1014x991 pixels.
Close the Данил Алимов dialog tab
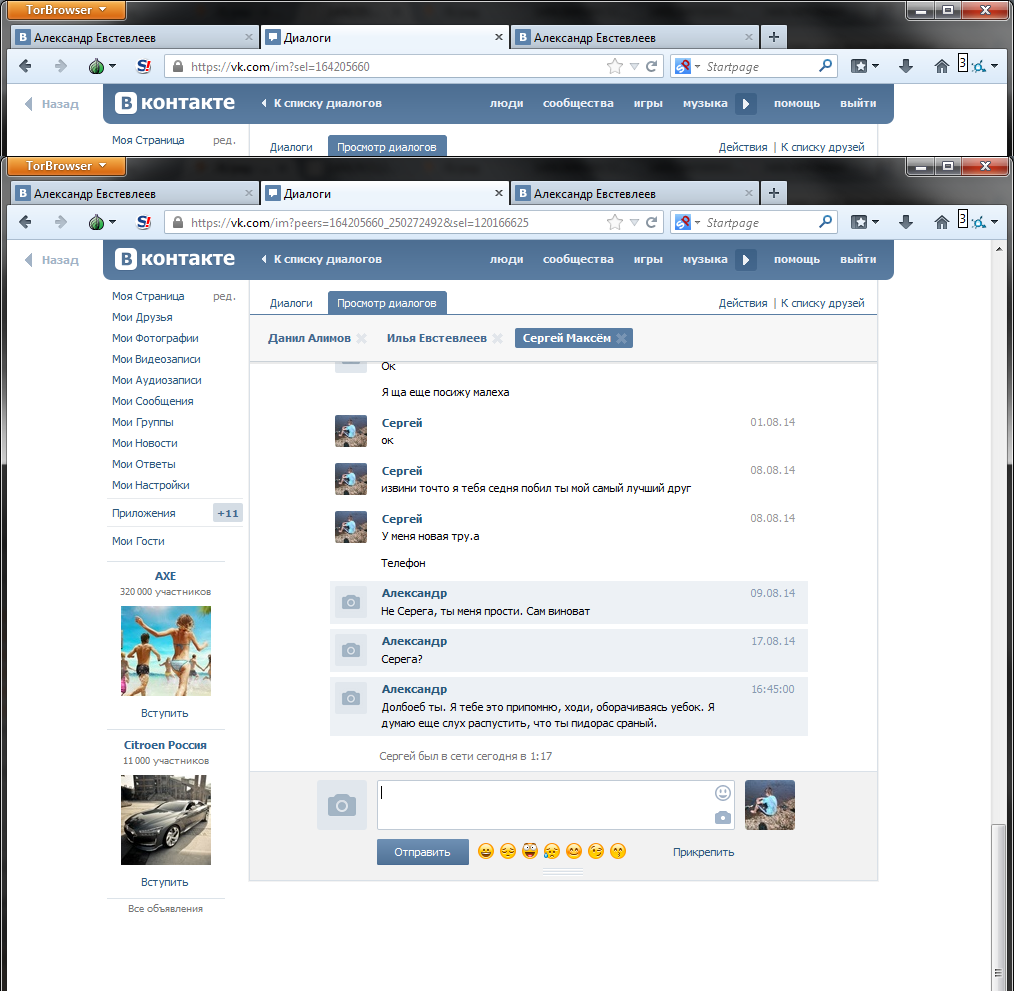pos(361,338)
